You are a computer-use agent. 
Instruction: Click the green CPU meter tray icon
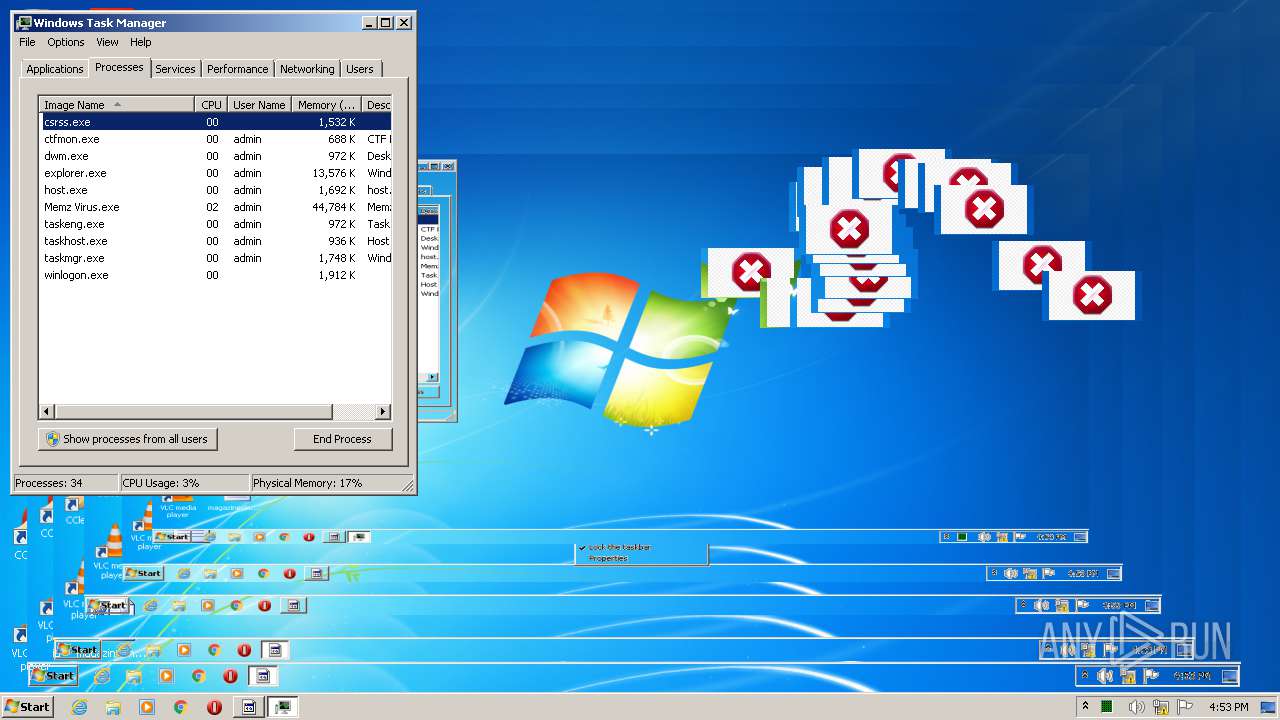pyautogui.click(x=1107, y=707)
